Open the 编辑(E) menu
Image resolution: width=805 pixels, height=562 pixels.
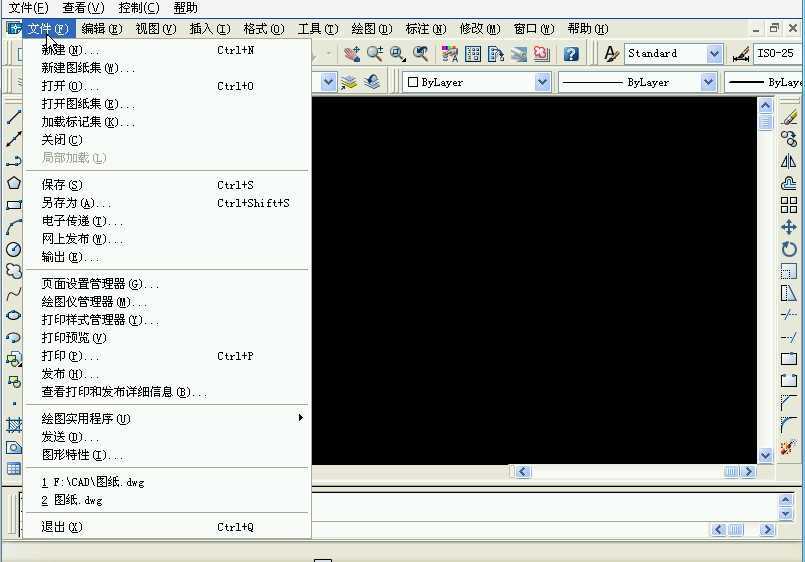coord(102,29)
